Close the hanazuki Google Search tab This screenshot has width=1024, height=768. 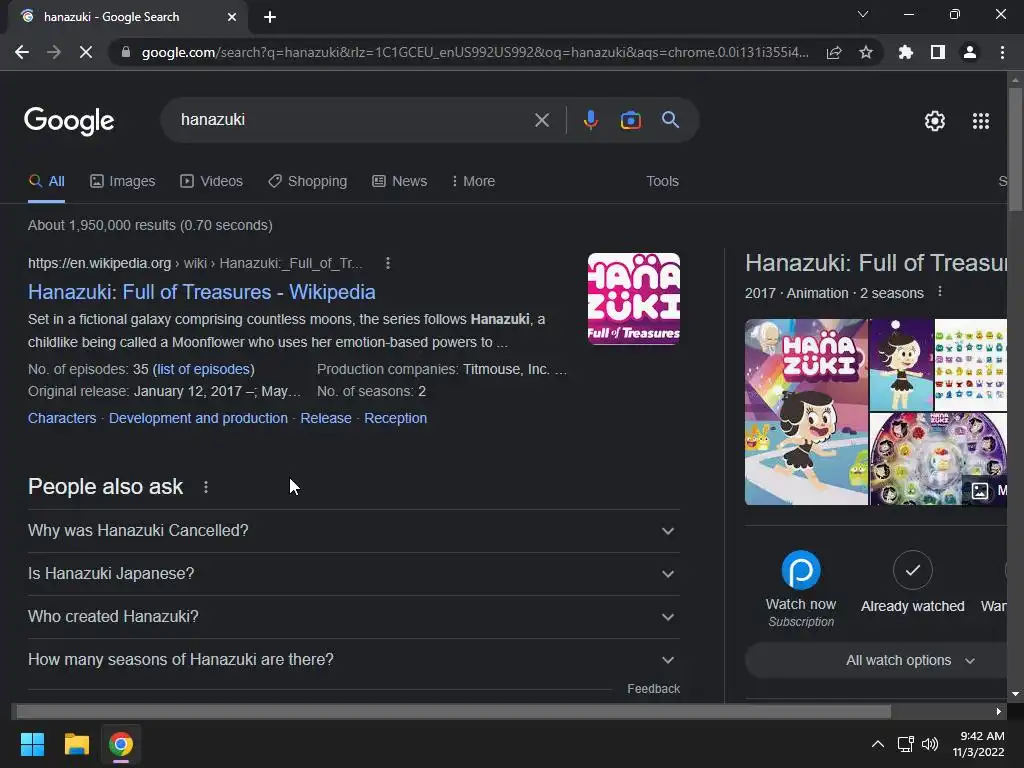click(232, 17)
